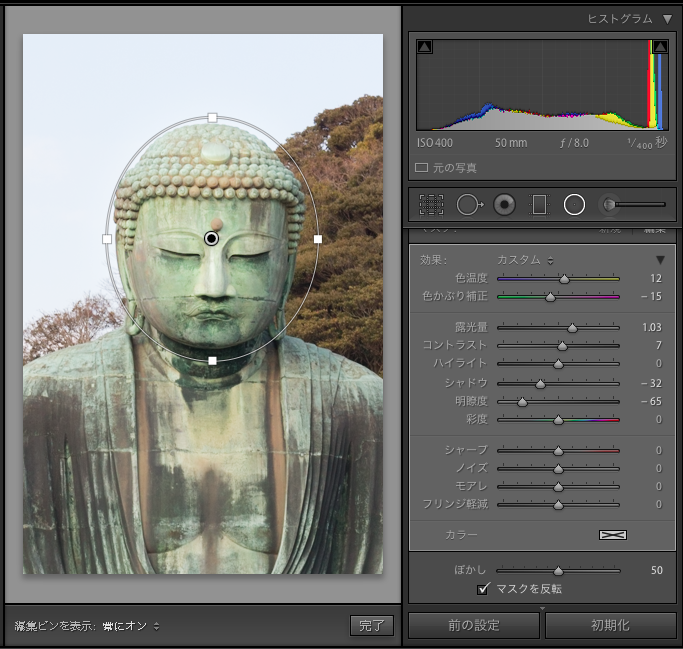Image resolution: width=683 pixels, height=649 pixels.
Task: Click the ぼかし value 50
Action: click(657, 570)
